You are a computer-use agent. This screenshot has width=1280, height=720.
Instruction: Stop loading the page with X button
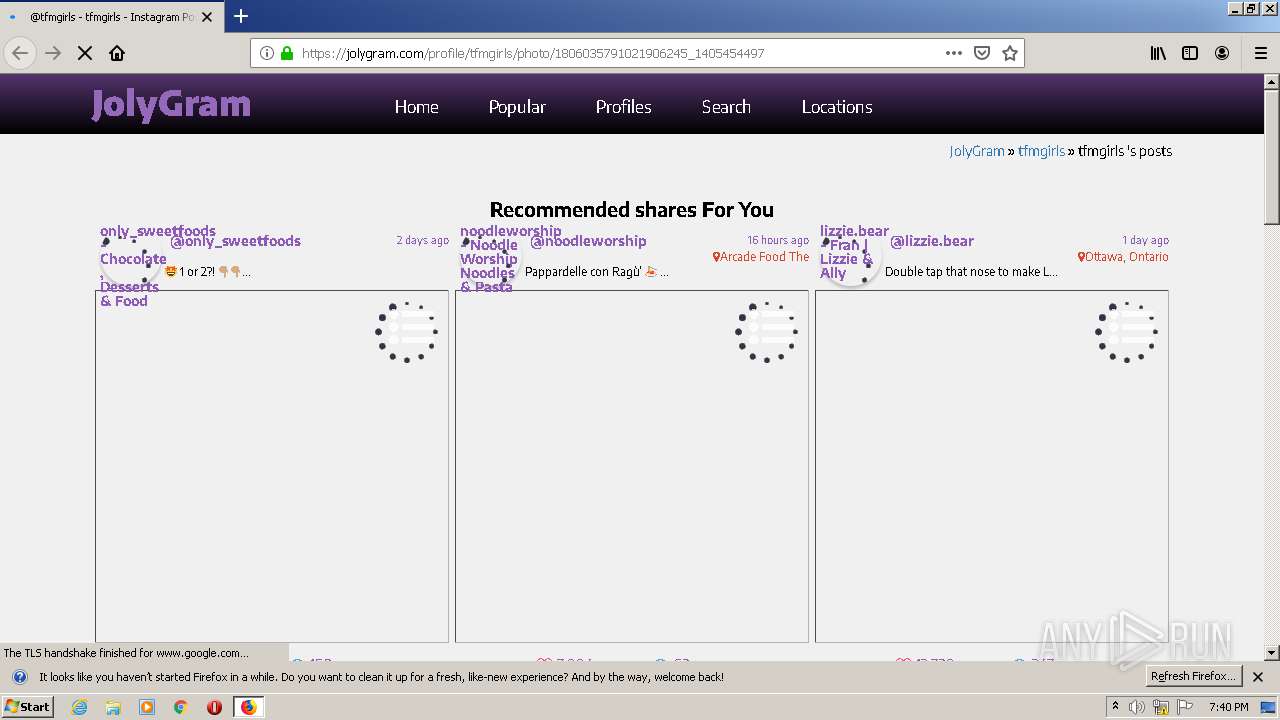[85, 53]
